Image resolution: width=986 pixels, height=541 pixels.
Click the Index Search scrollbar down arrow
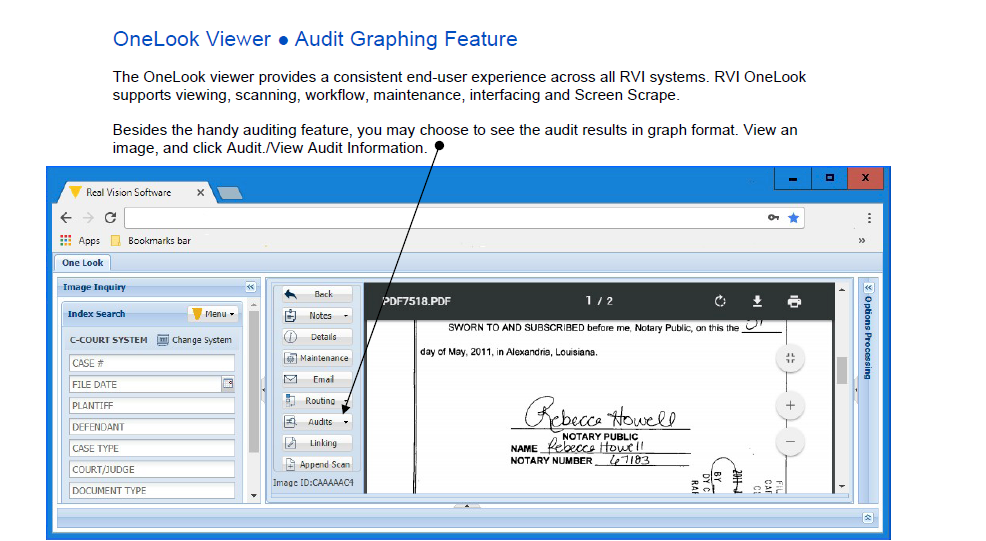pyautogui.click(x=253, y=496)
